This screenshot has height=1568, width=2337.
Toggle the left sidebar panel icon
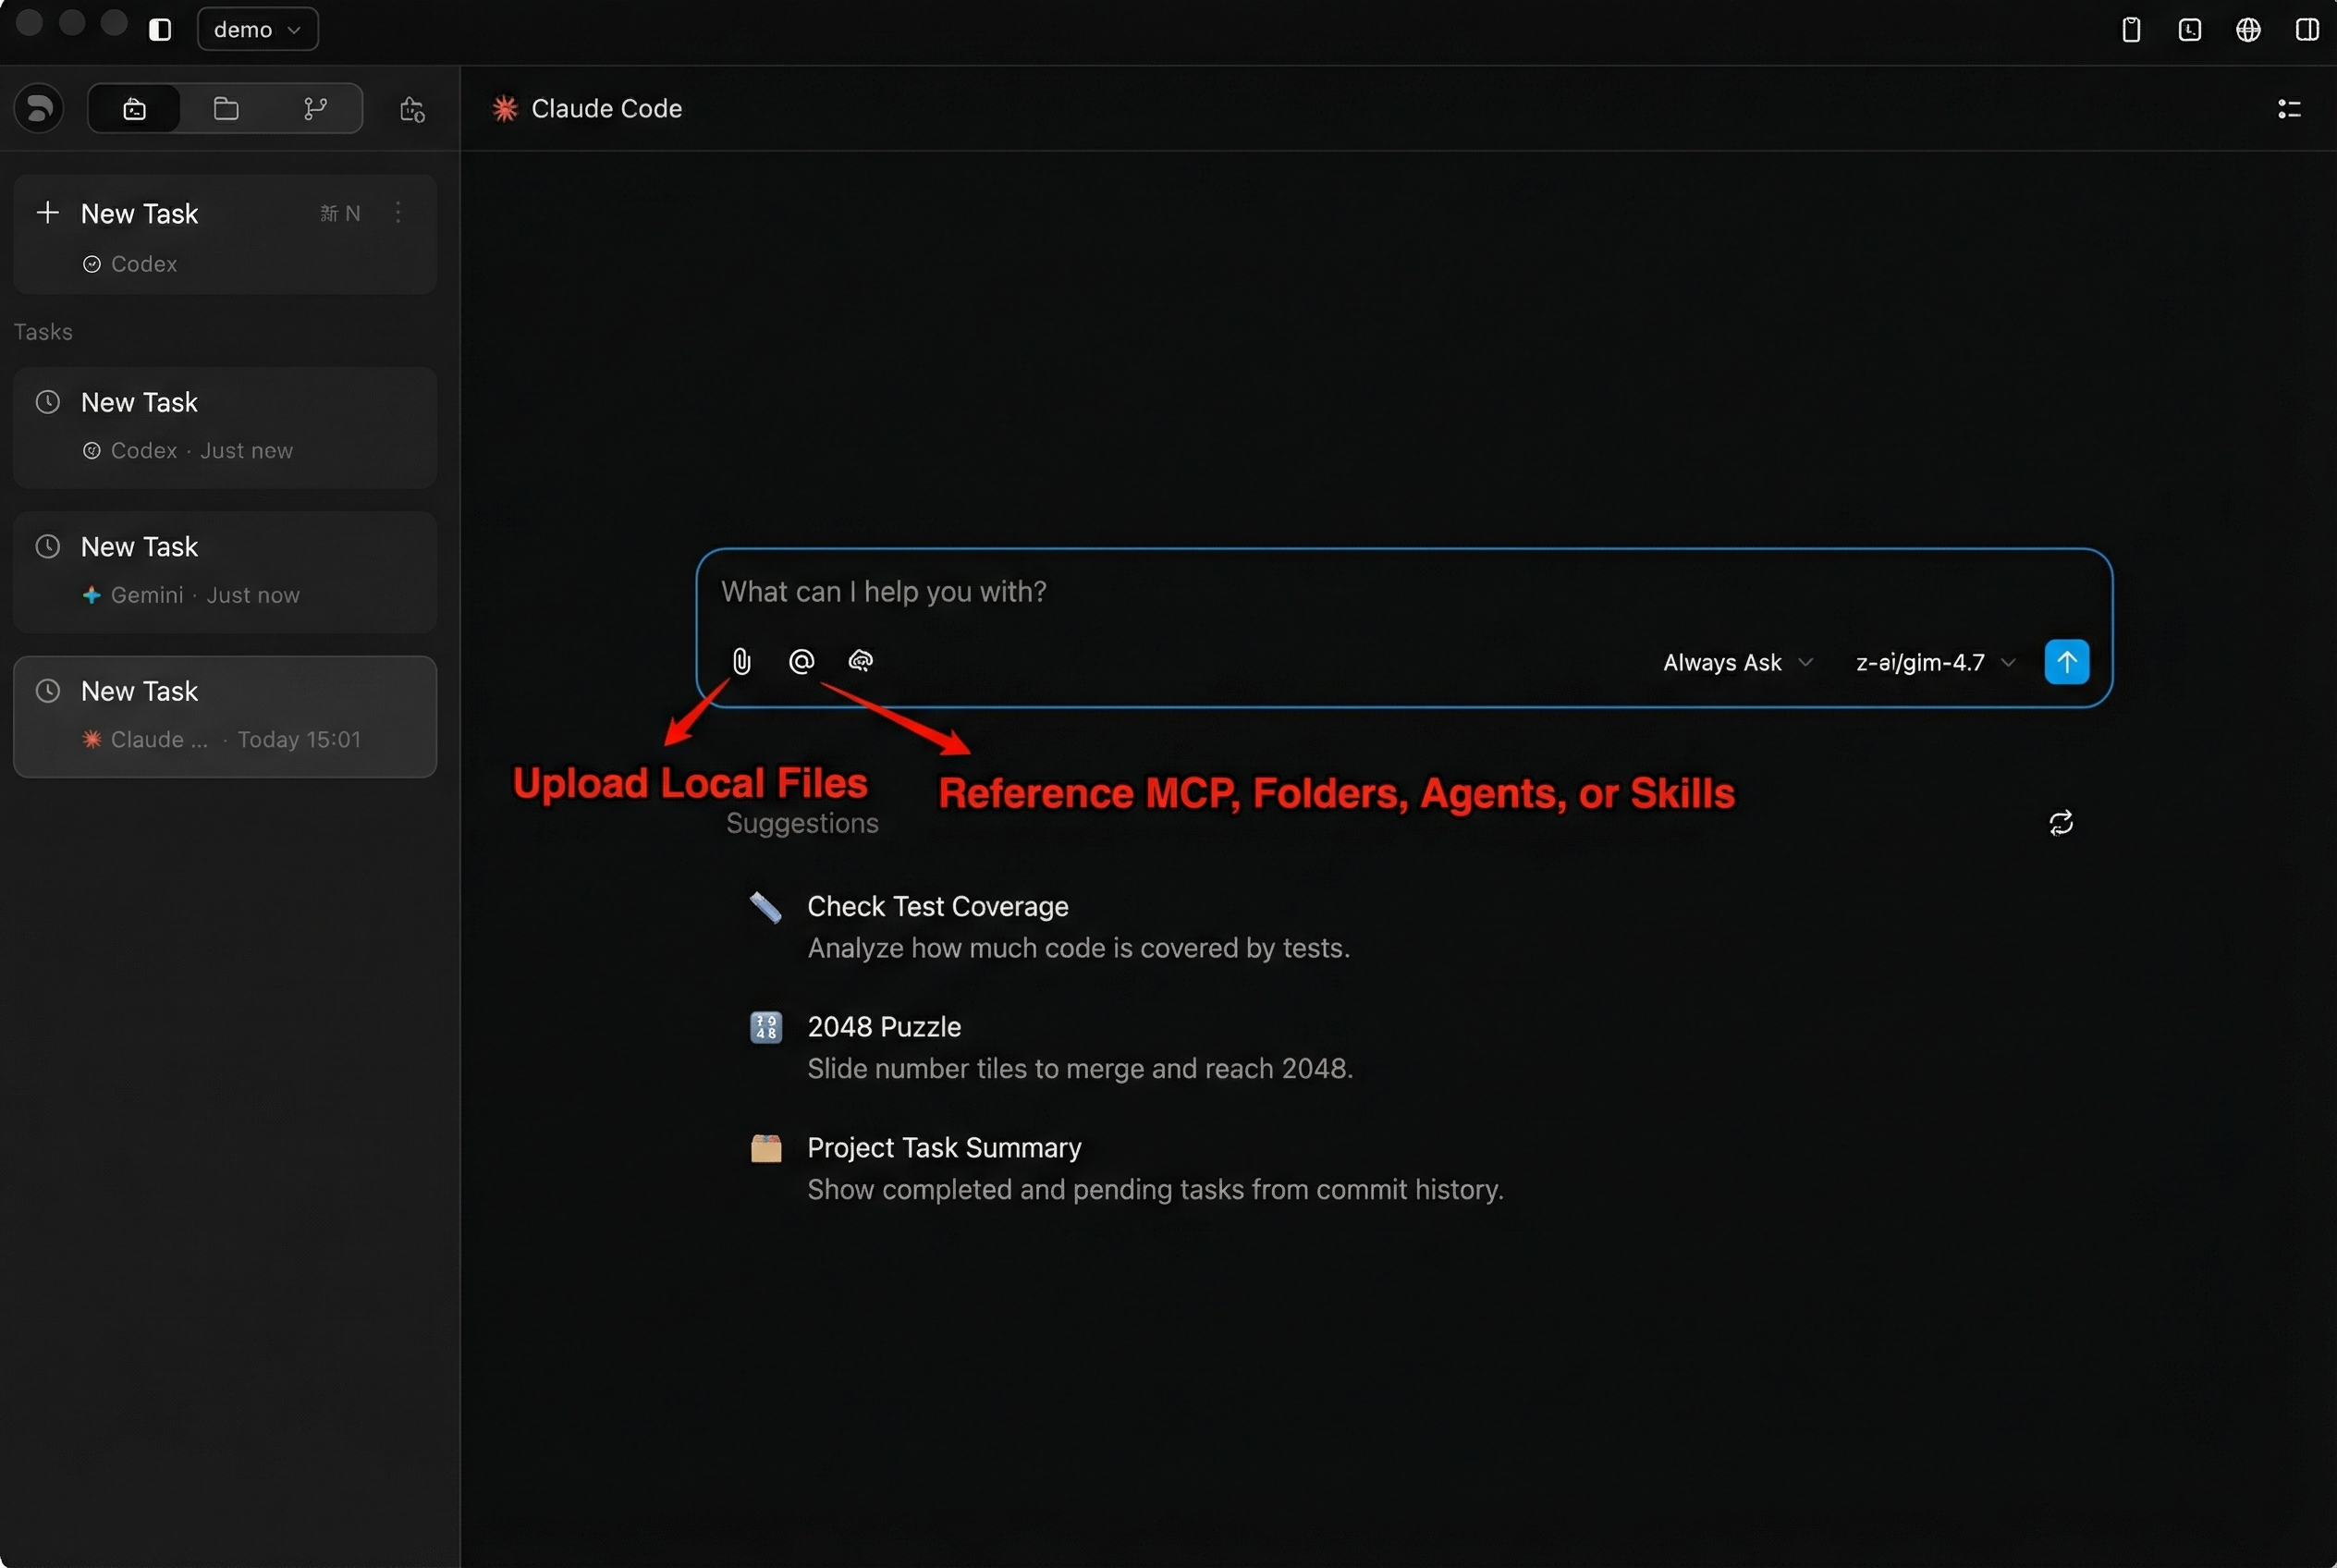pyautogui.click(x=160, y=30)
